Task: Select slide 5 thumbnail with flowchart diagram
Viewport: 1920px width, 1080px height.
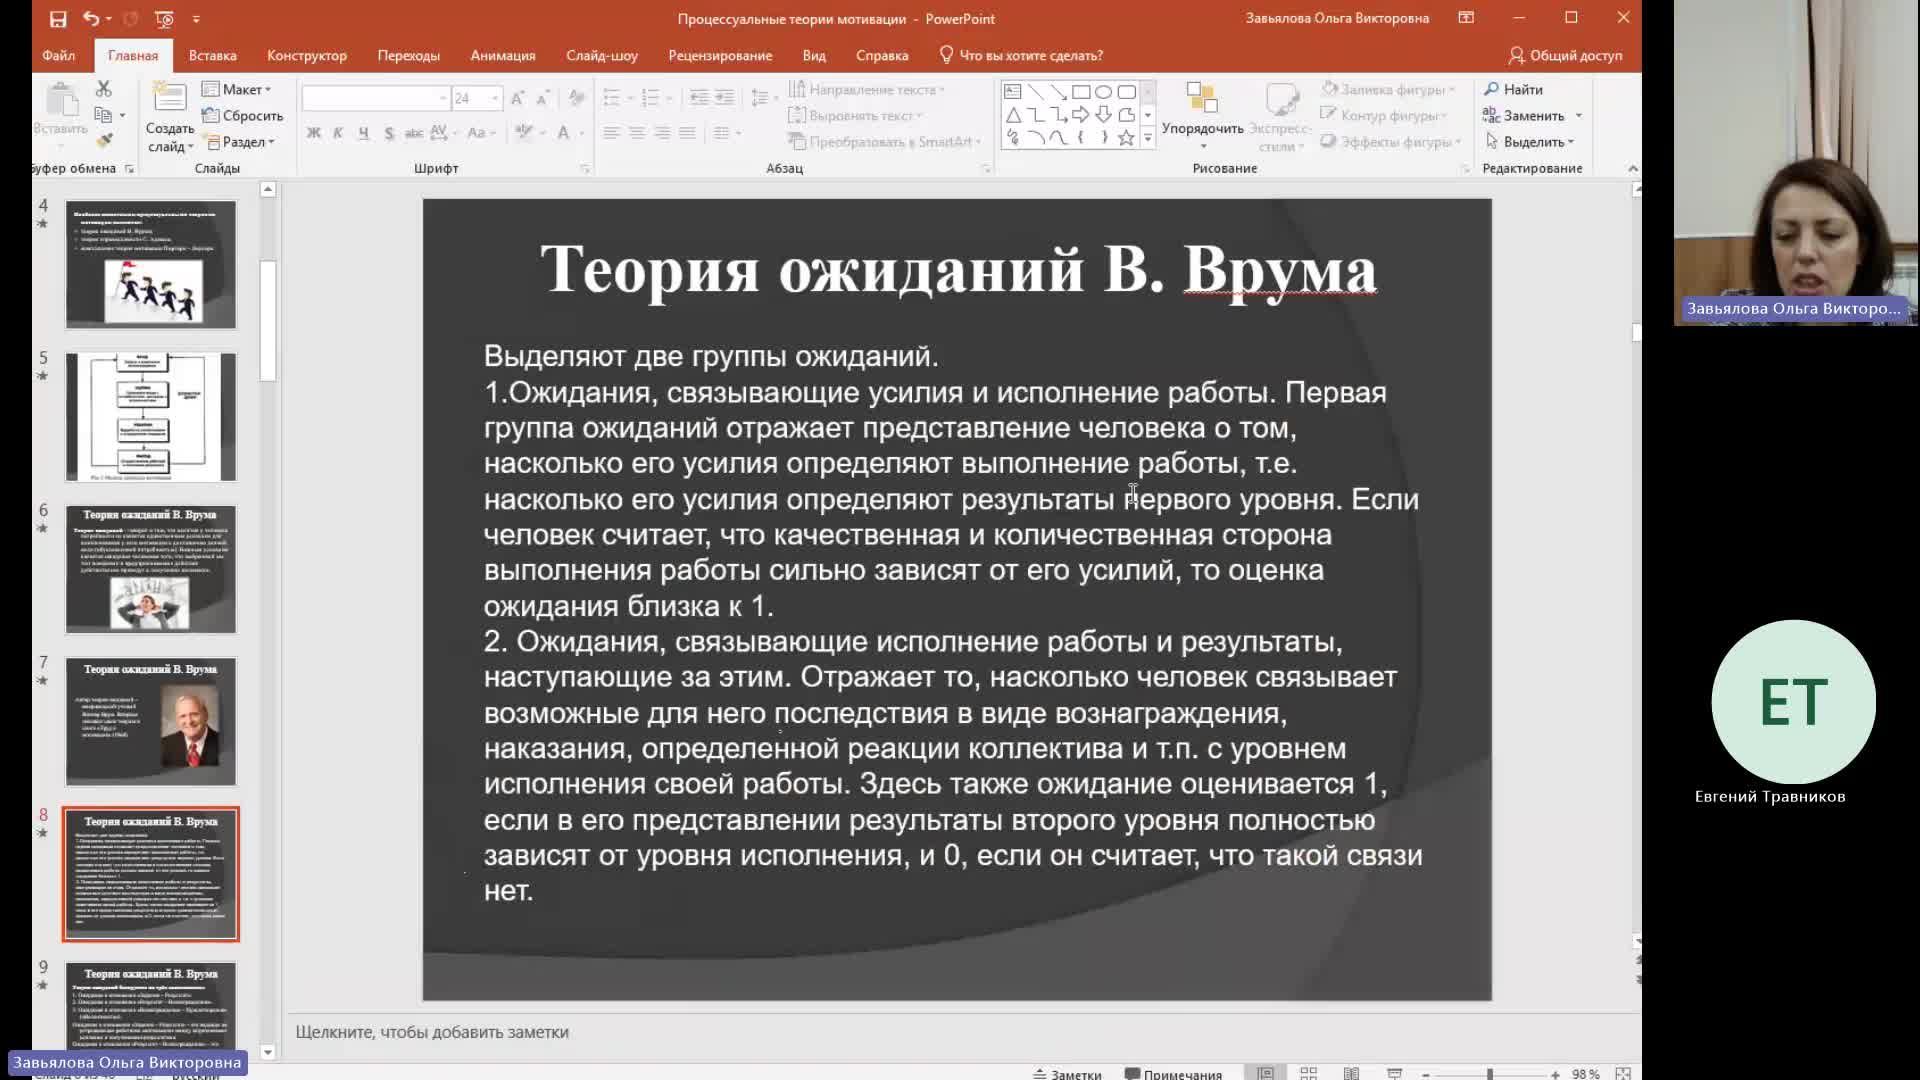Action: (x=151, y=416)
